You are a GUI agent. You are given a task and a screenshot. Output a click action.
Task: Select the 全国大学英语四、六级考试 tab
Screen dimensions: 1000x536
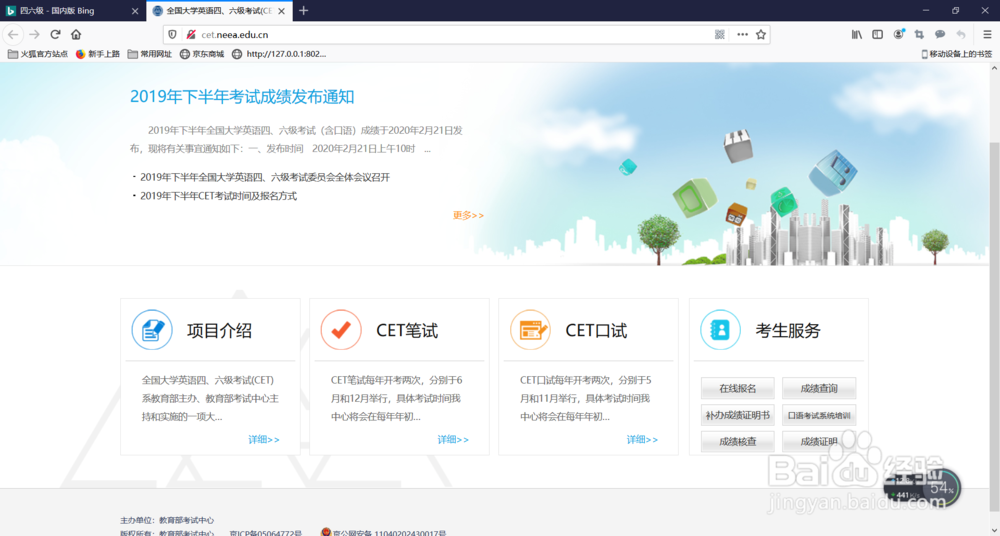point(219,11)
